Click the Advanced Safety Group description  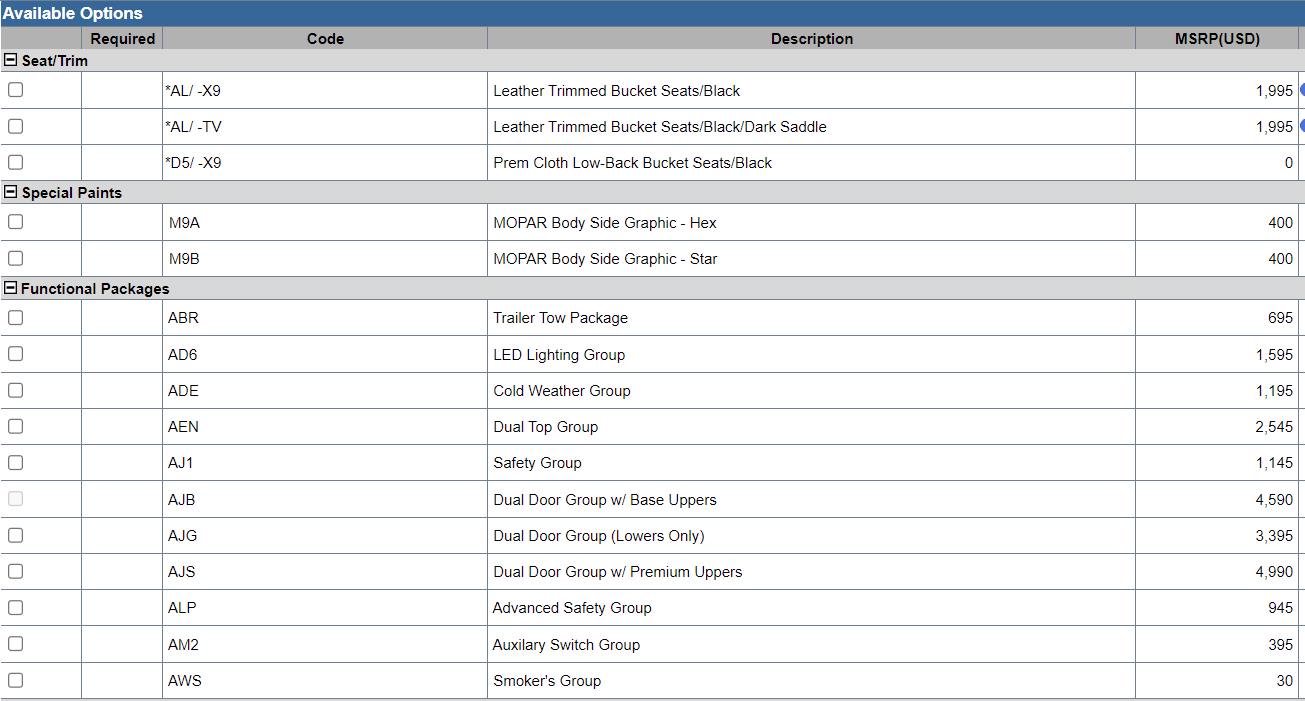[572, 608]
